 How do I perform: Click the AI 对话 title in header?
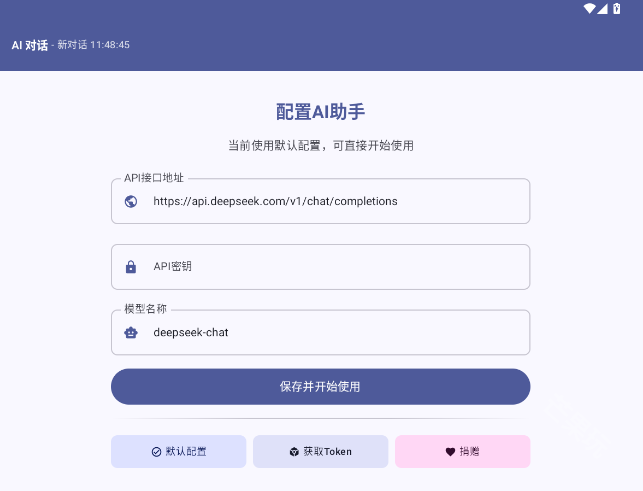click(x=29, y=45)
